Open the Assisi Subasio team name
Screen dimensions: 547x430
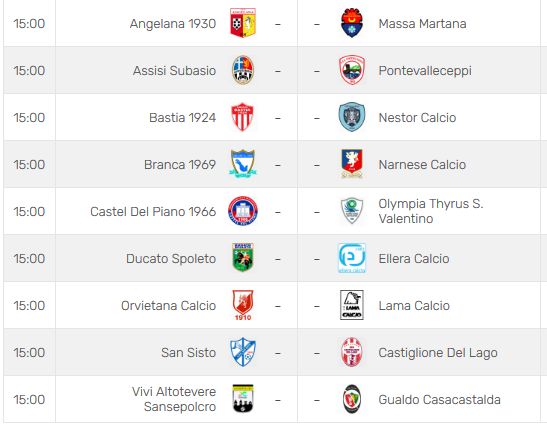(174, 71)
